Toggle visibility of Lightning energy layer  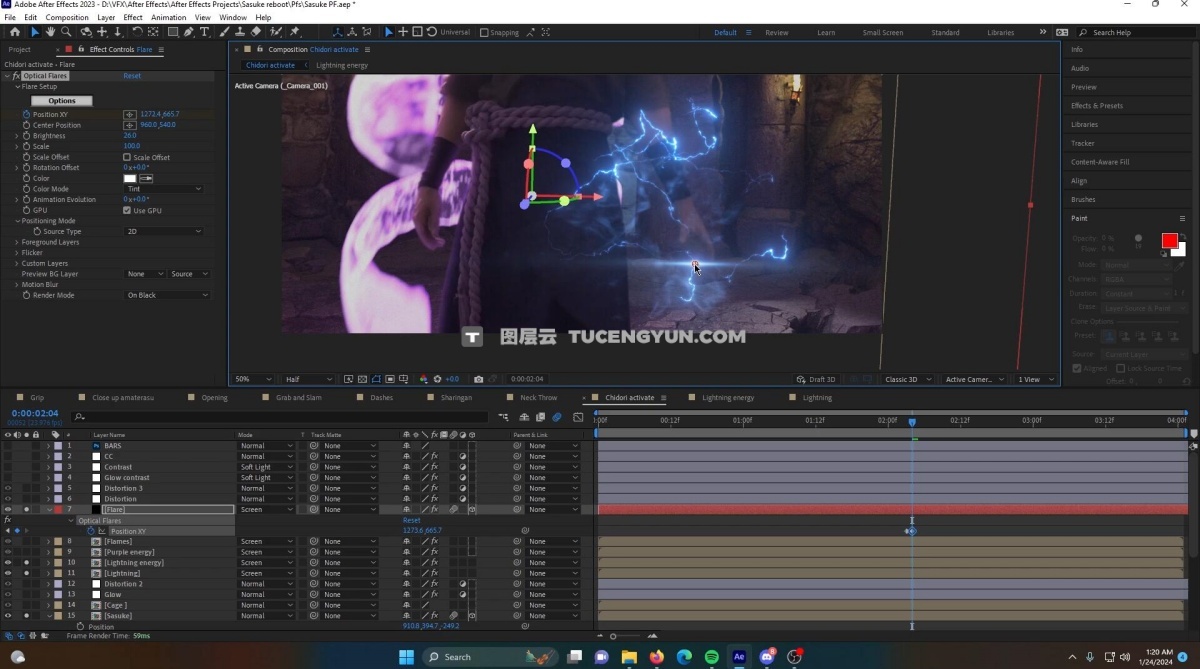point(8,563)
